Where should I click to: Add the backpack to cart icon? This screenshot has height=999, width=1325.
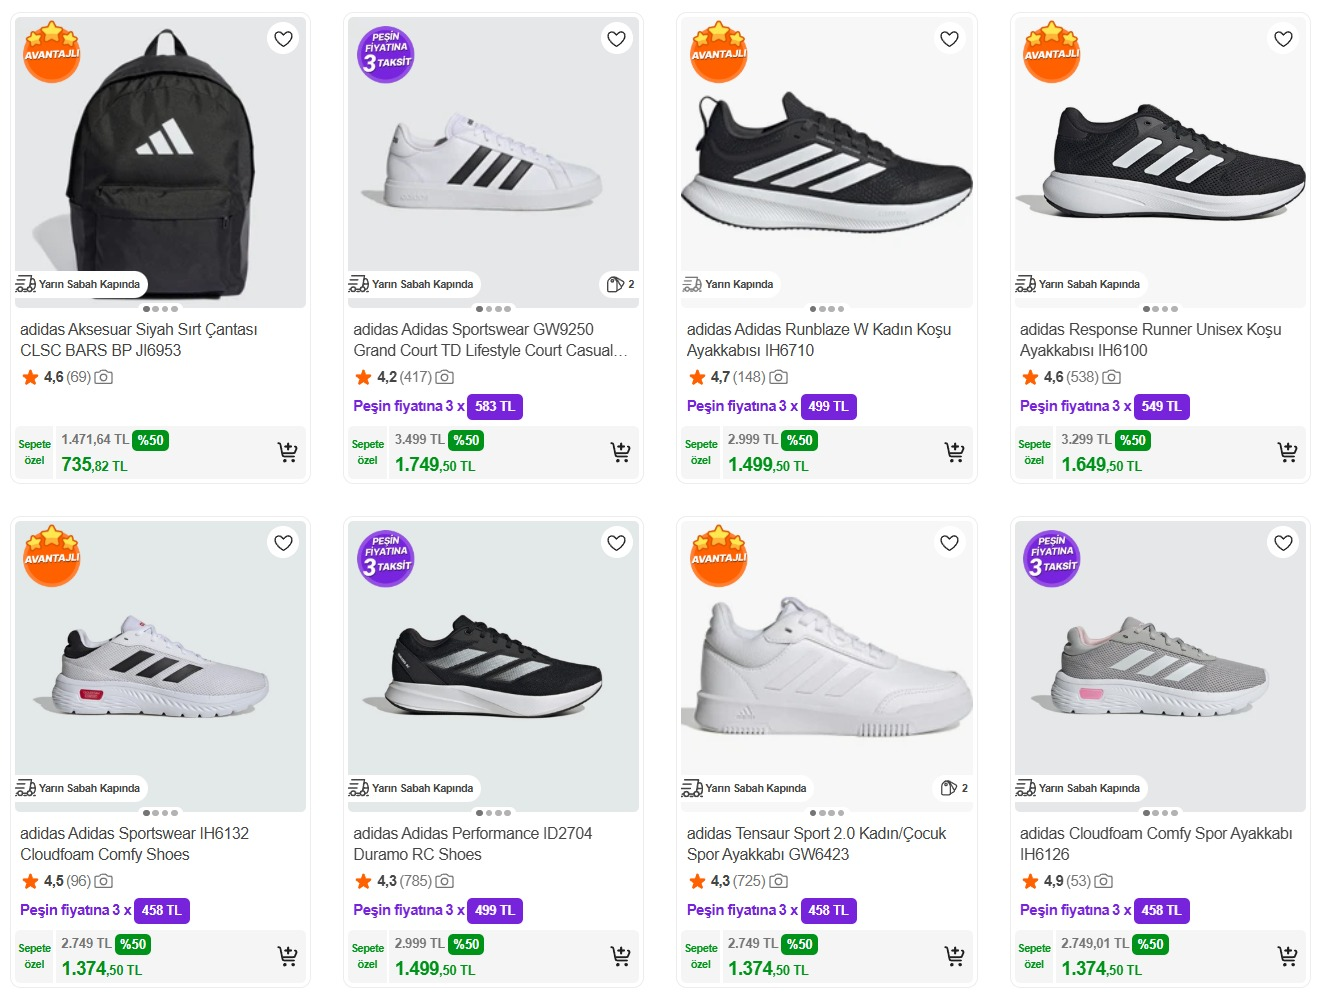(x=288, y=452)
